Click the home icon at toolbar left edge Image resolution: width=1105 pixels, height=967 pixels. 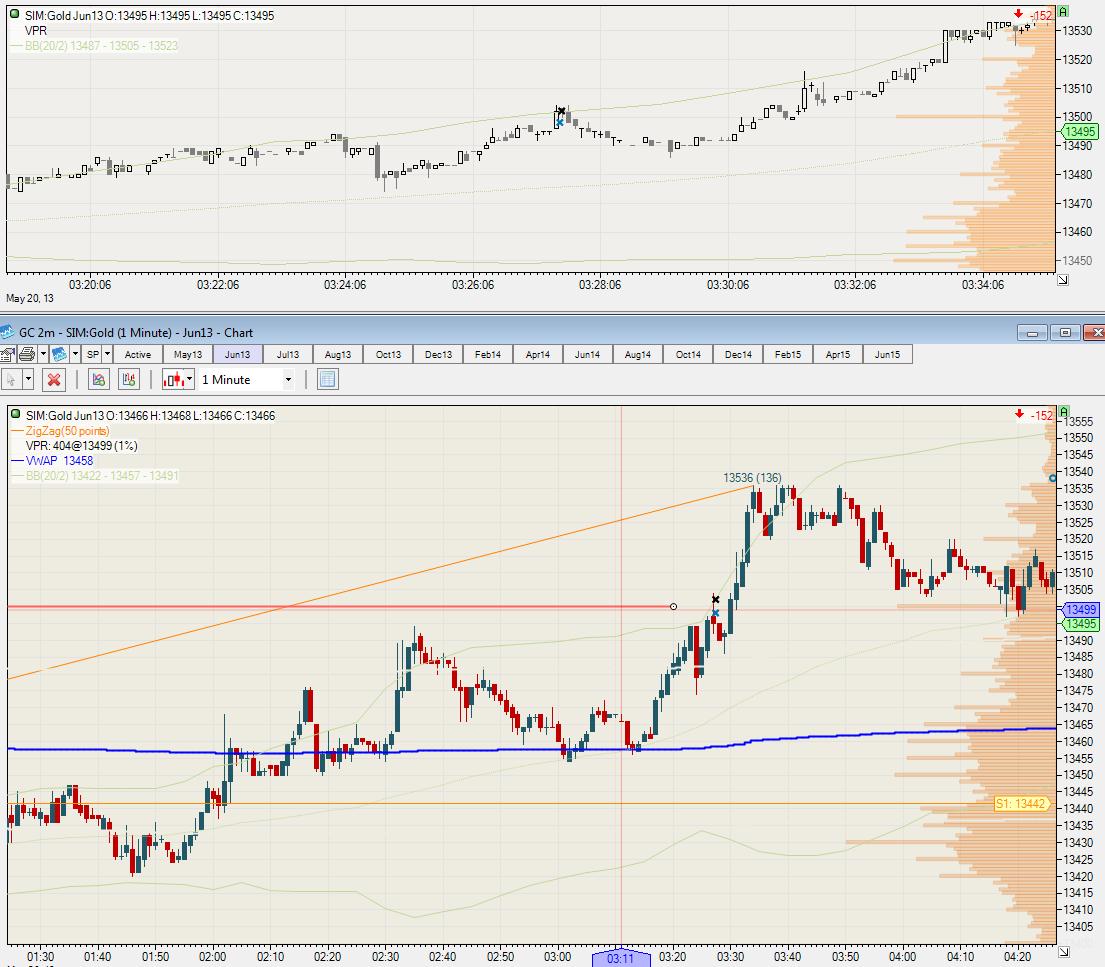[x=8, y=354]
